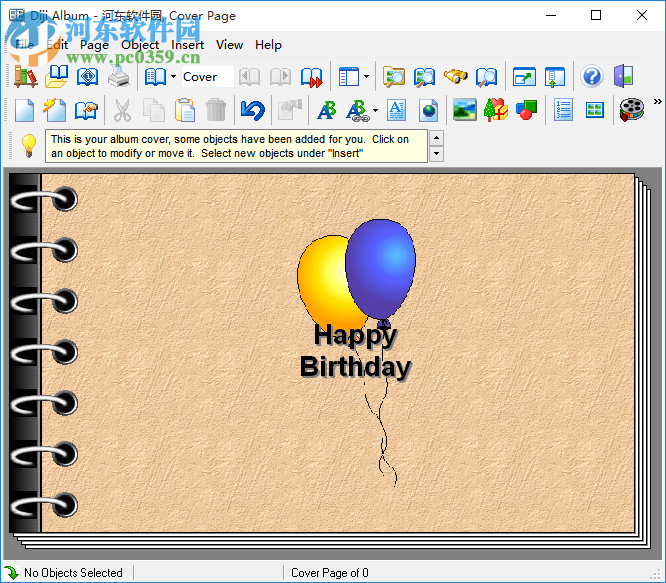Expand the linked text dropdown arrow
Screen dimensions: 666x583
[375, 110]
